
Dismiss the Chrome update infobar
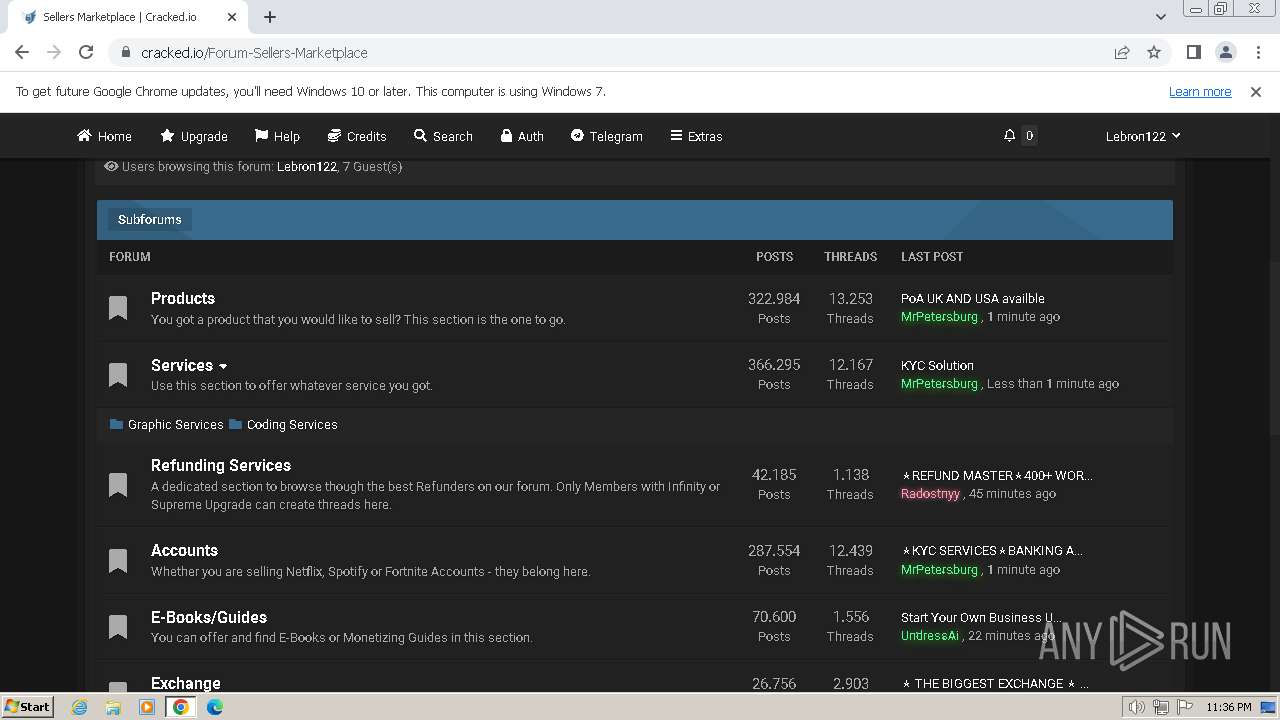[1256, 91]
